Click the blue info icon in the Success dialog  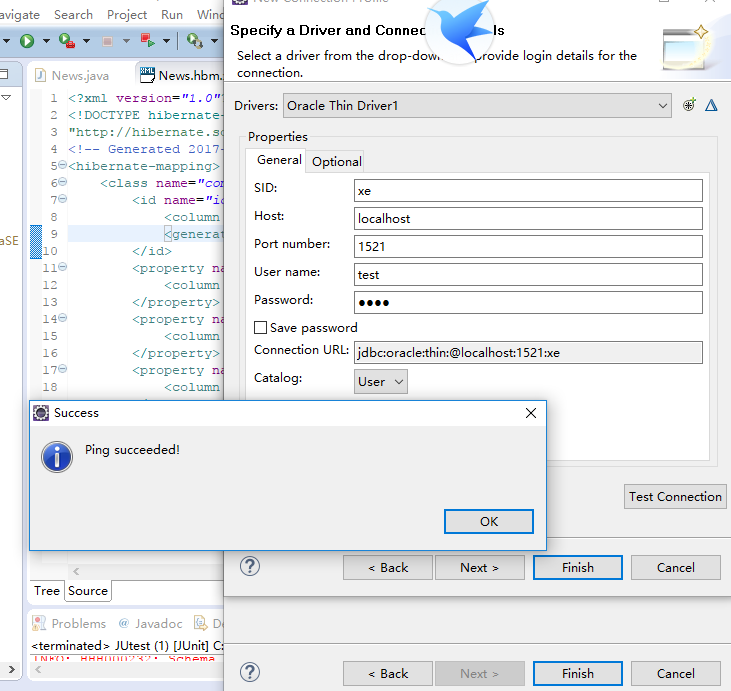57,457
